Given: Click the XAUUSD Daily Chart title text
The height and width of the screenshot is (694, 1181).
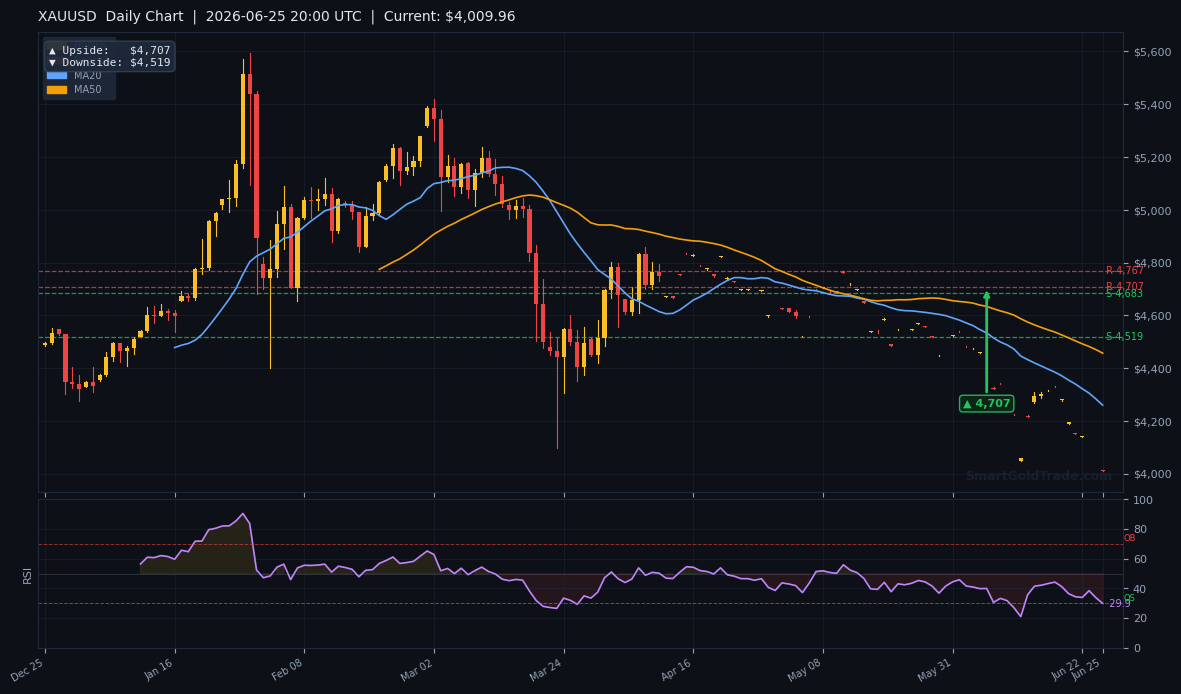Looking at the screenshot, I should (111, 17).
